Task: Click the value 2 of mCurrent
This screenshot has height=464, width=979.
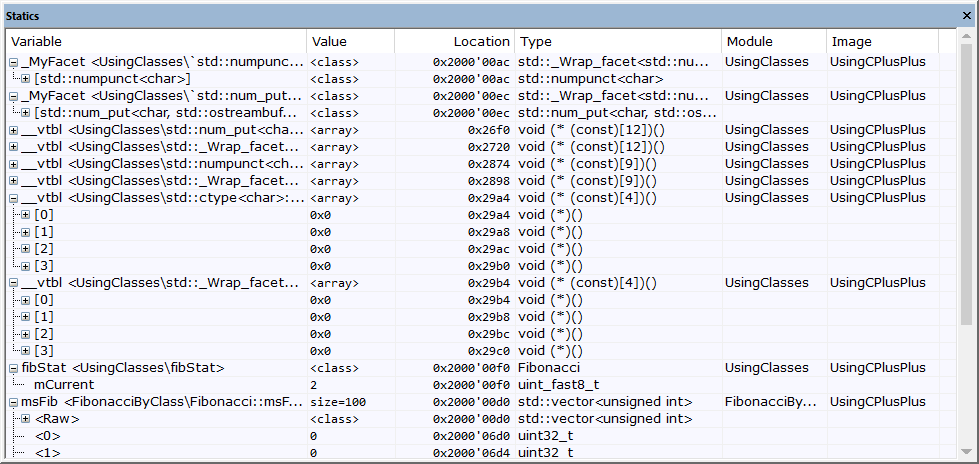Action: (x=314, y=385)
